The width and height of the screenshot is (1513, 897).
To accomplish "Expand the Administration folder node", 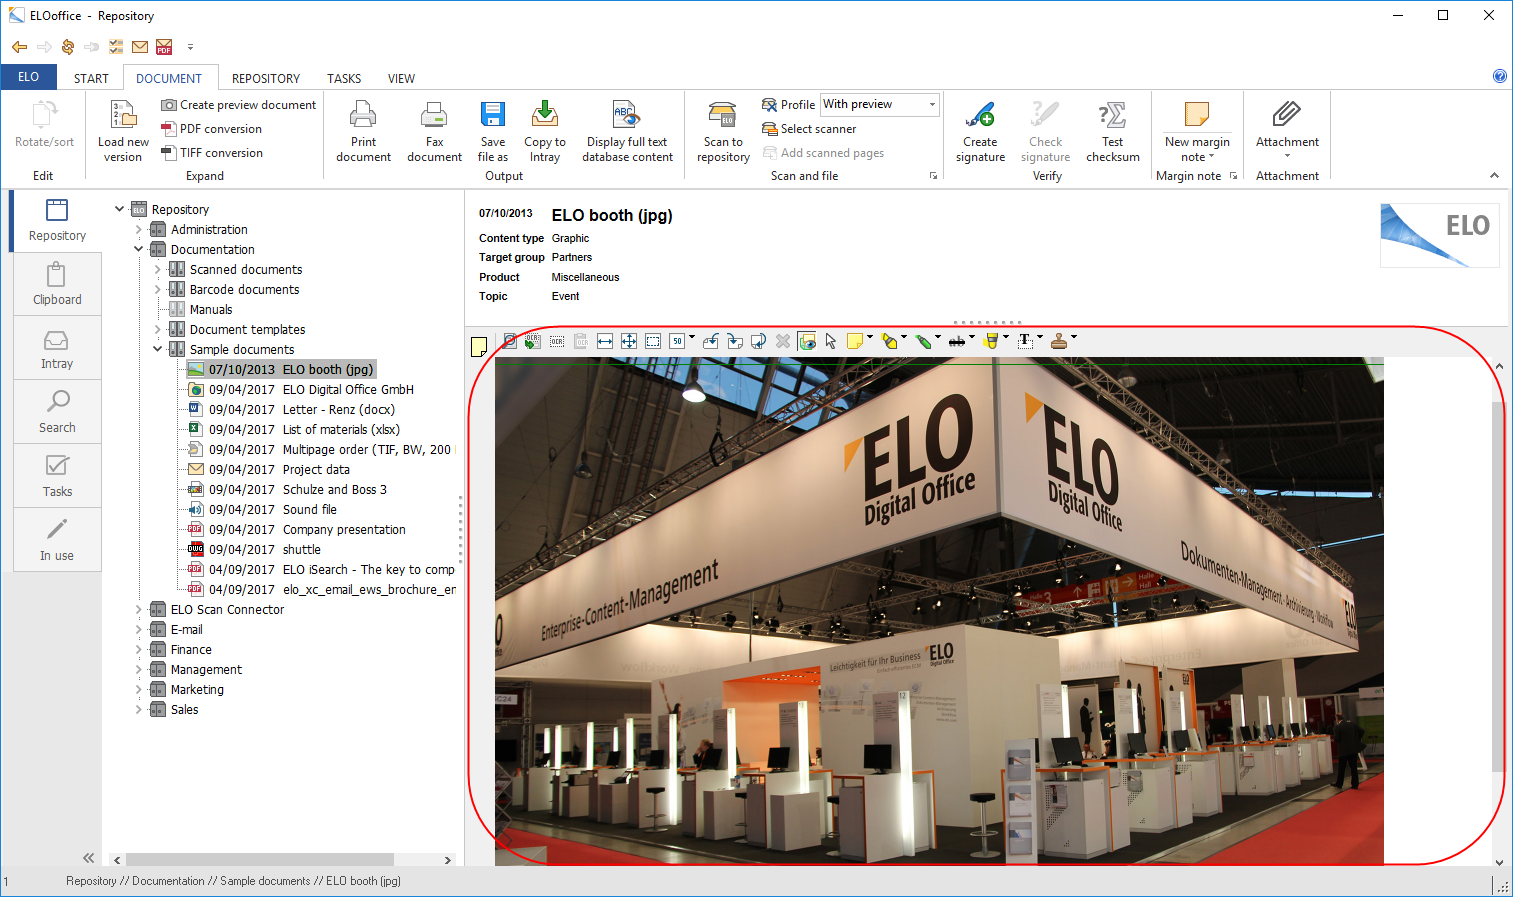I will 139,229.
